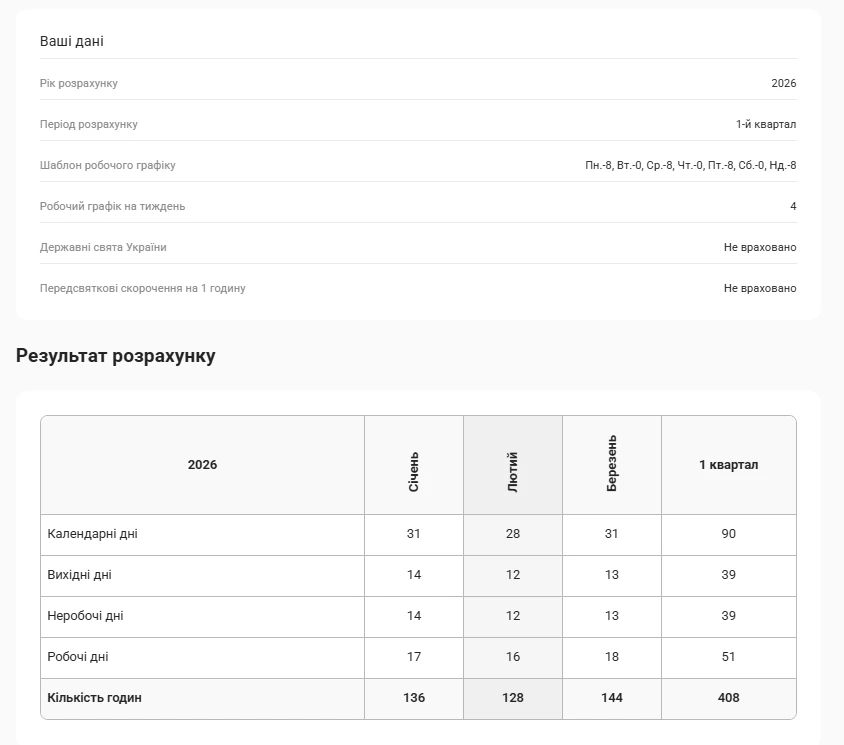Select March hours value 144
844x745 pixels.
(612, 698)
